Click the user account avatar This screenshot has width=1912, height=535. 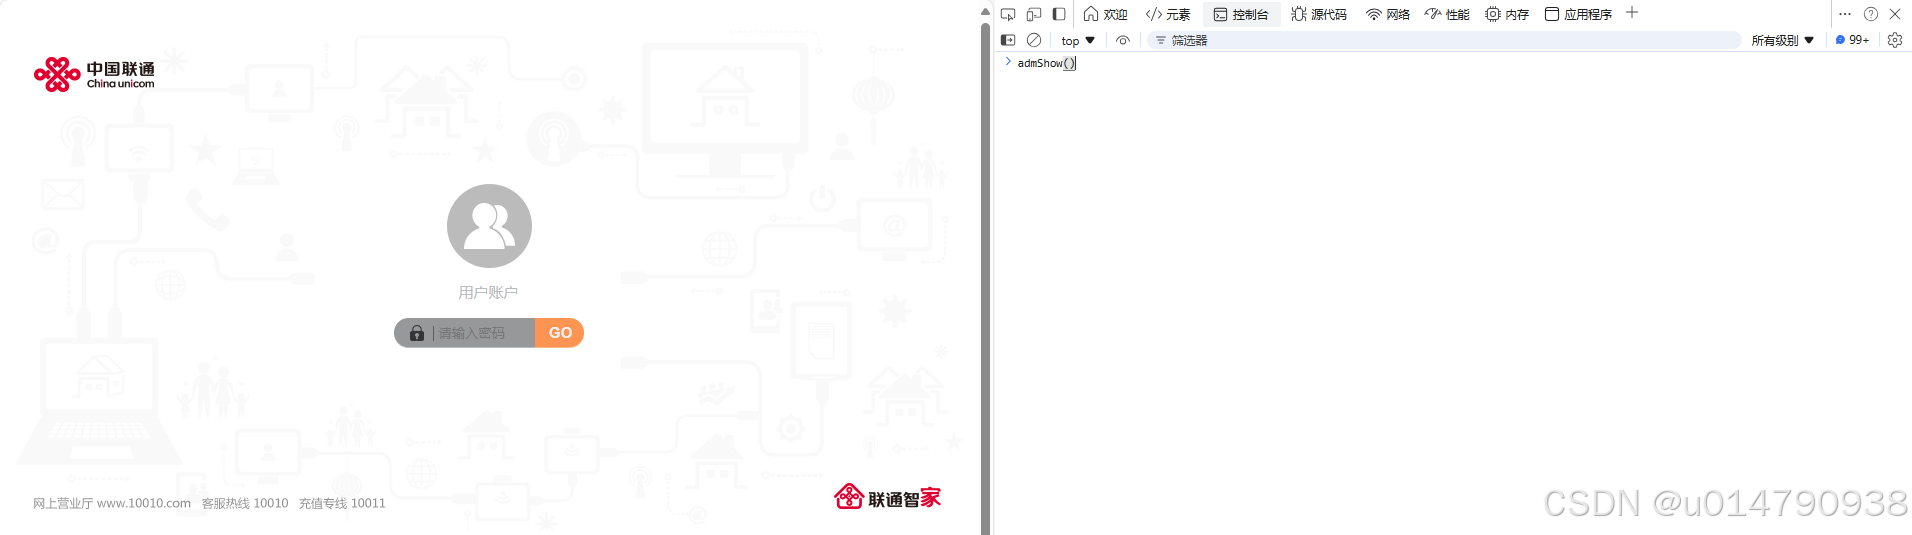489,226
